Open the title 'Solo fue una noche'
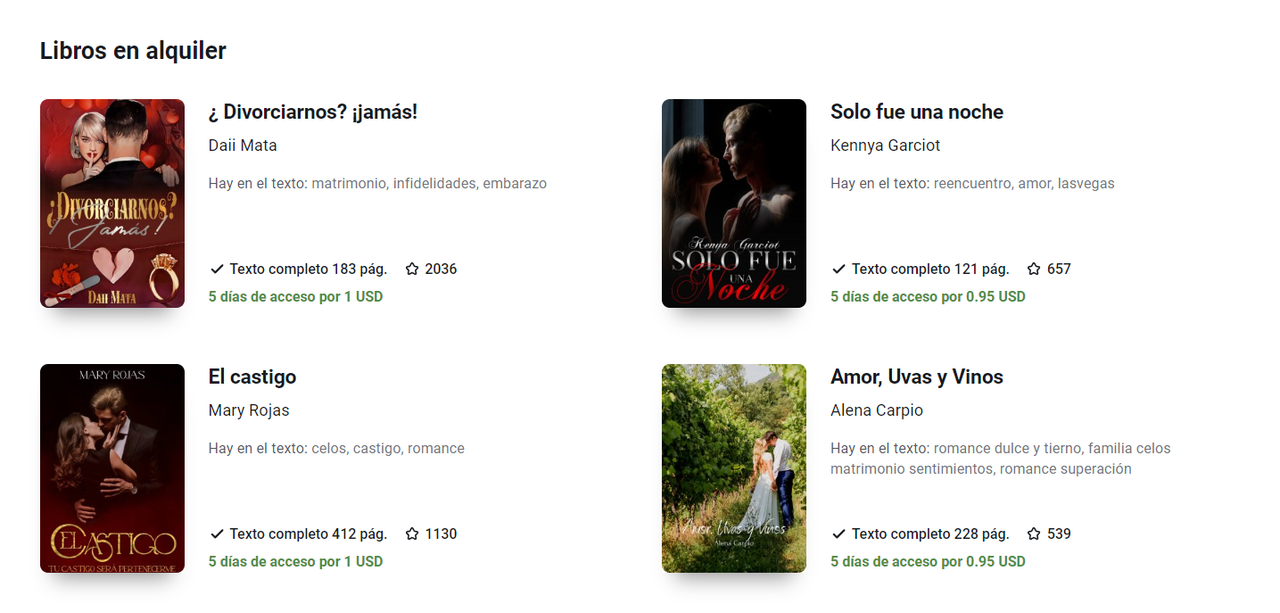1280x613 pixels. point(917,112)
